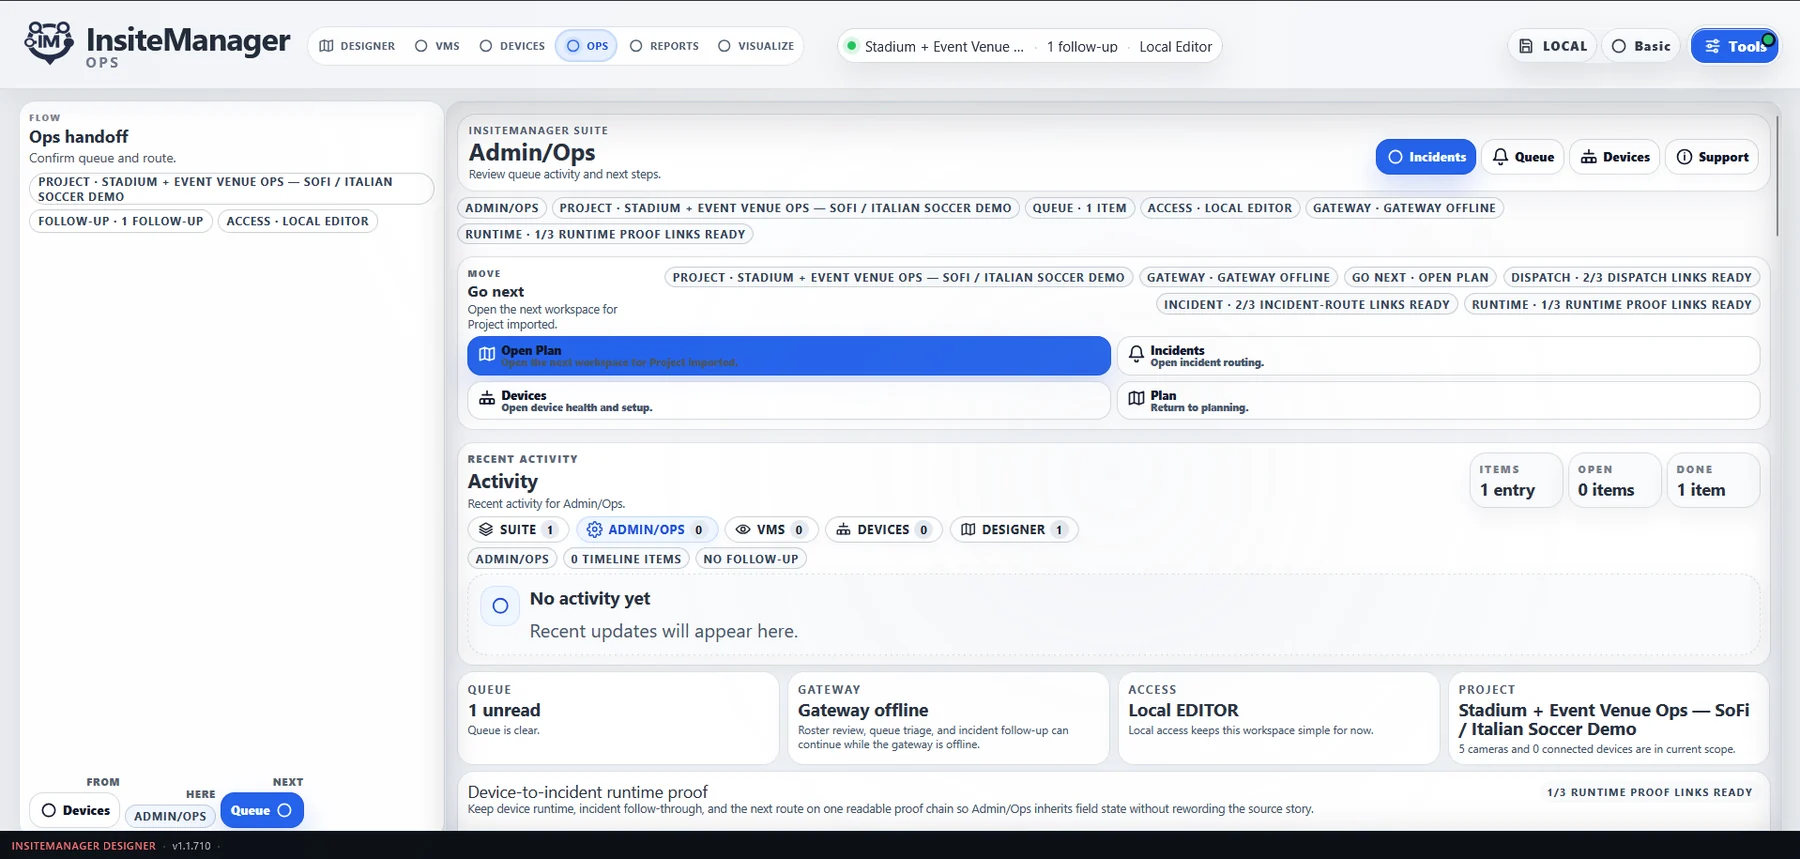This screenshot has width=1800, height=859.
Task: Click the No activity yet circle icon
Action: [x=500, y=606]
